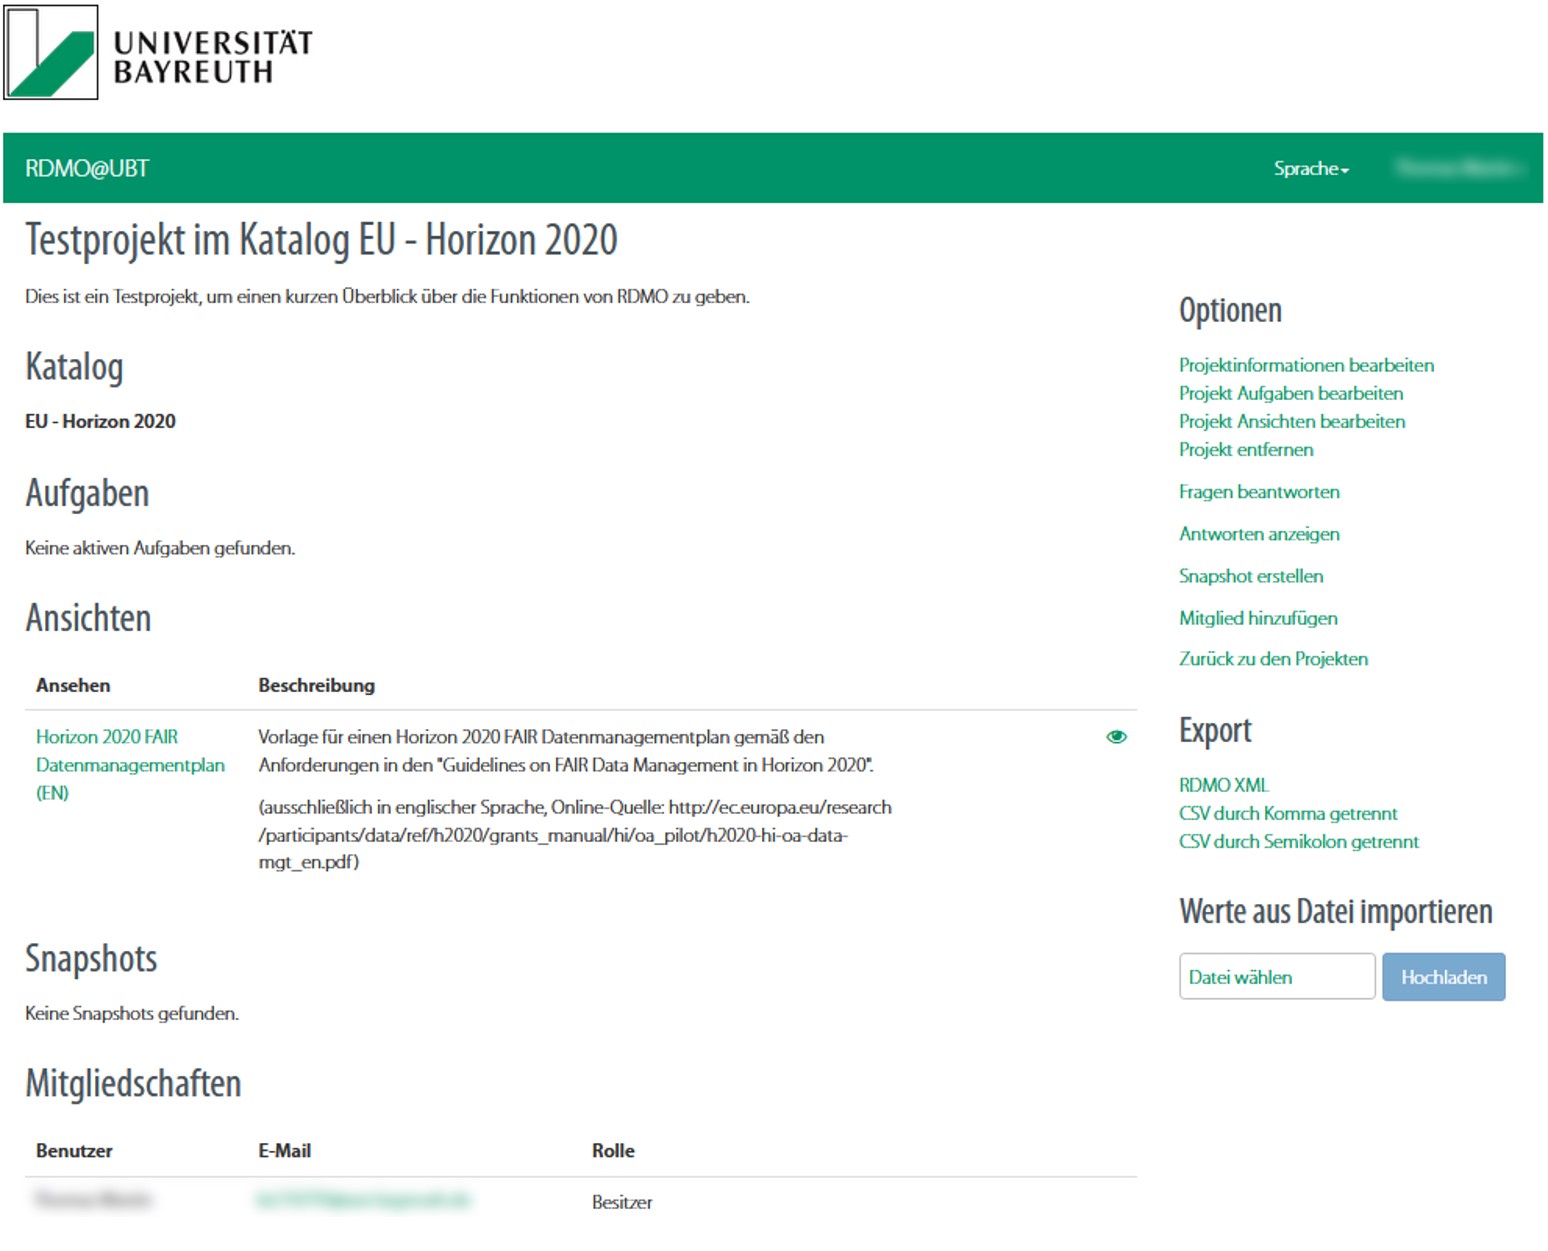Open Projekt Ansichten bearbeiten
Screen dimensions: 1548x1251
pyautogui.click(x=1291, y=421)
